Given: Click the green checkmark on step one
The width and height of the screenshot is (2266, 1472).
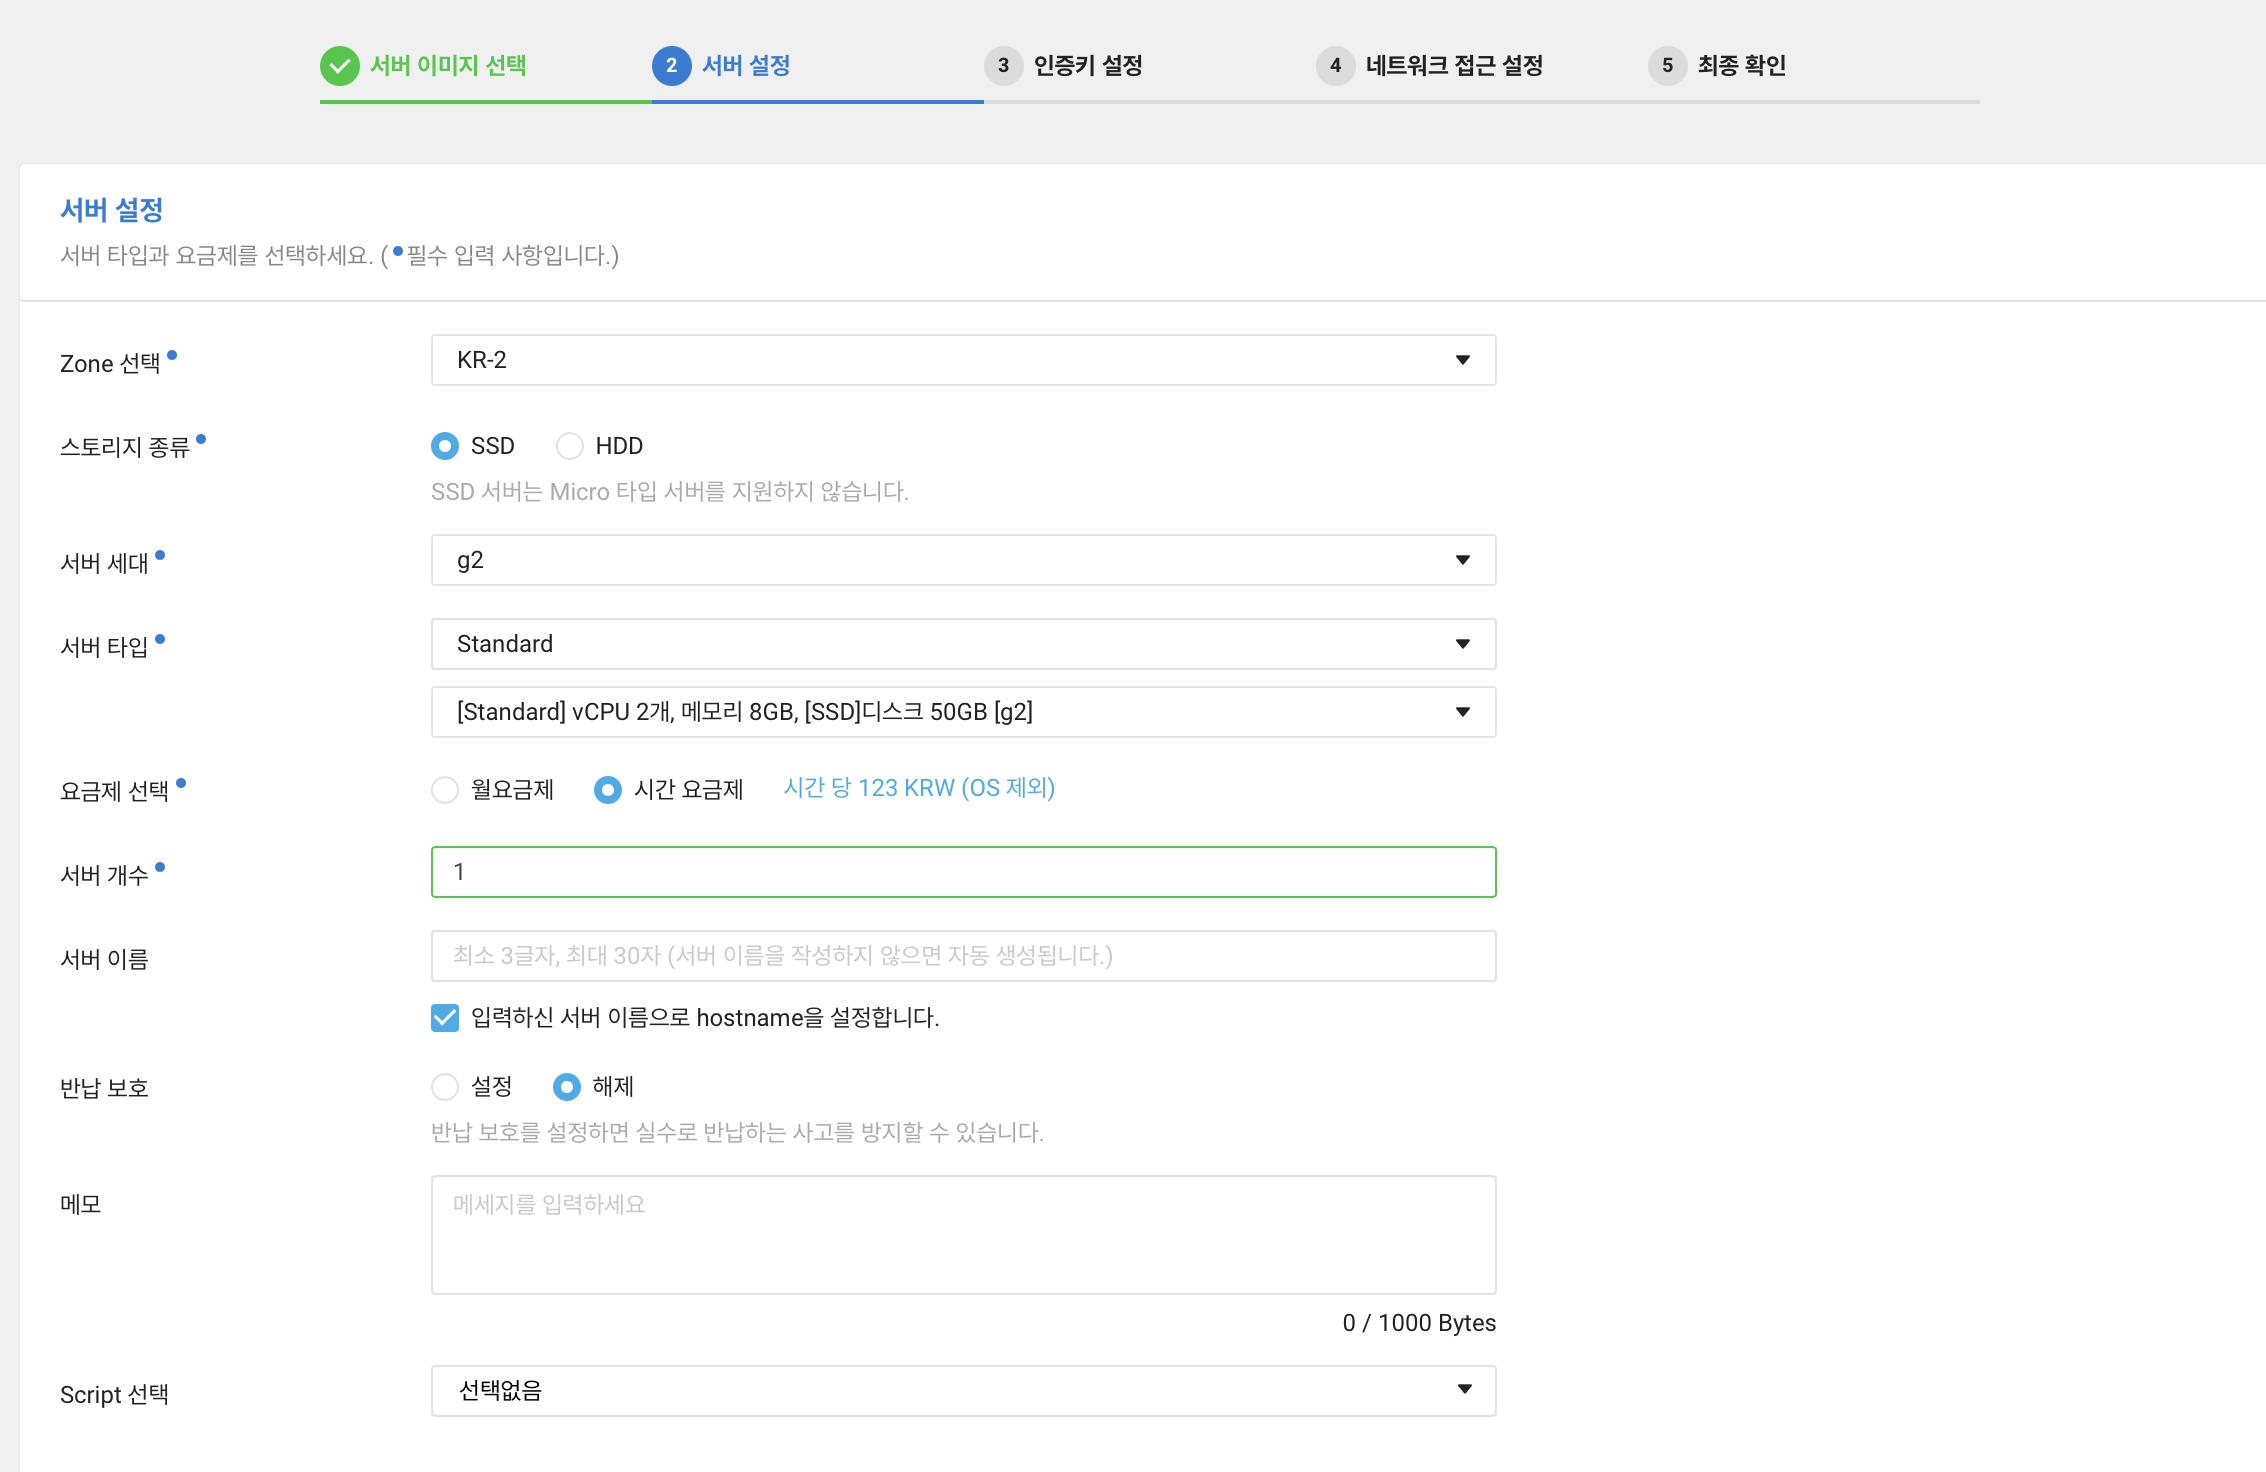Looking at the screenshot, I should coord(341,66).
